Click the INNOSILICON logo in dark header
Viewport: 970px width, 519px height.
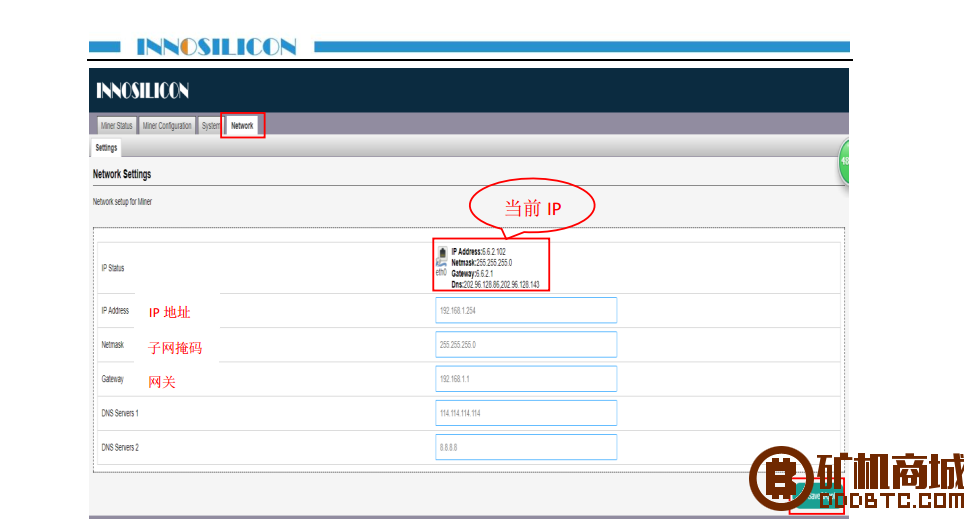tap(142, 91)
